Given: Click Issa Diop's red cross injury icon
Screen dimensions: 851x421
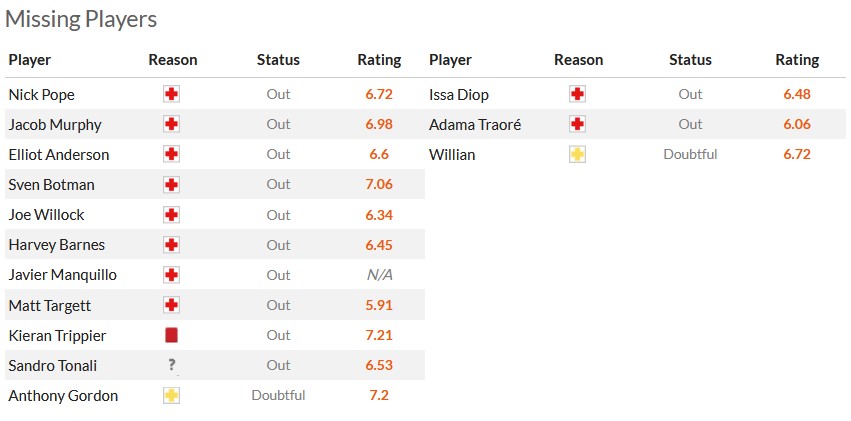Looking at the screenshot, I should 577,95.
